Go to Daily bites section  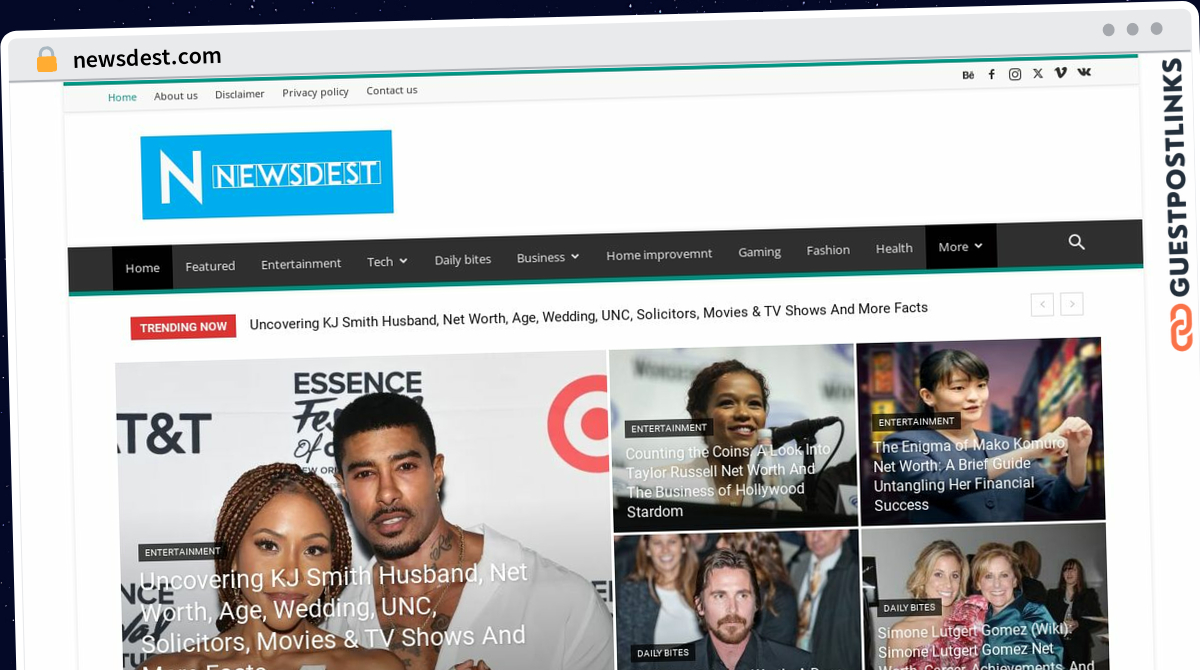pos(463,259)
